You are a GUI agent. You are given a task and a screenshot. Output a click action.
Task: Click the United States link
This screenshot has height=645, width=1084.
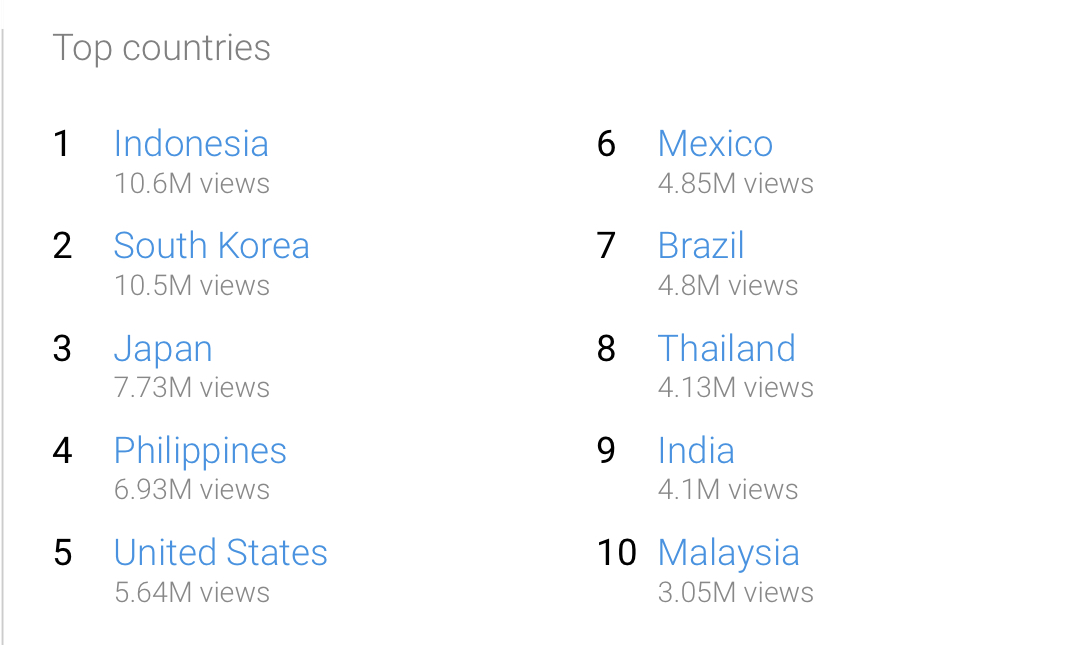221,553
